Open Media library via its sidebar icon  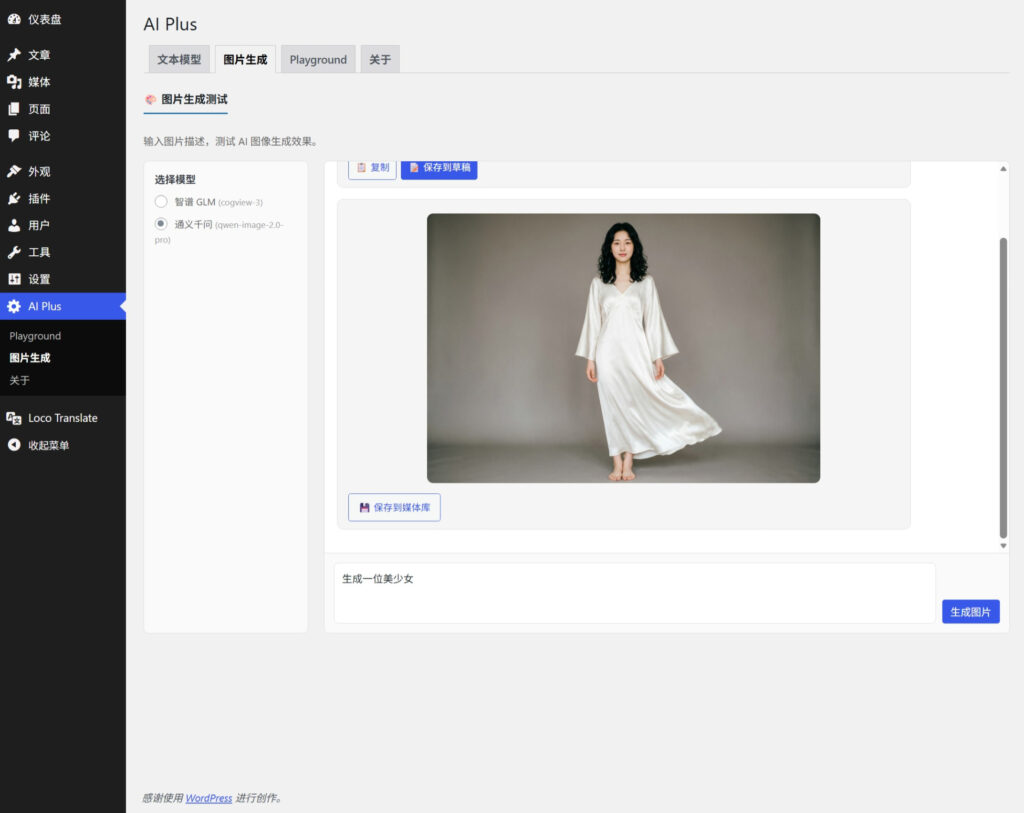[x=14, y=82]
